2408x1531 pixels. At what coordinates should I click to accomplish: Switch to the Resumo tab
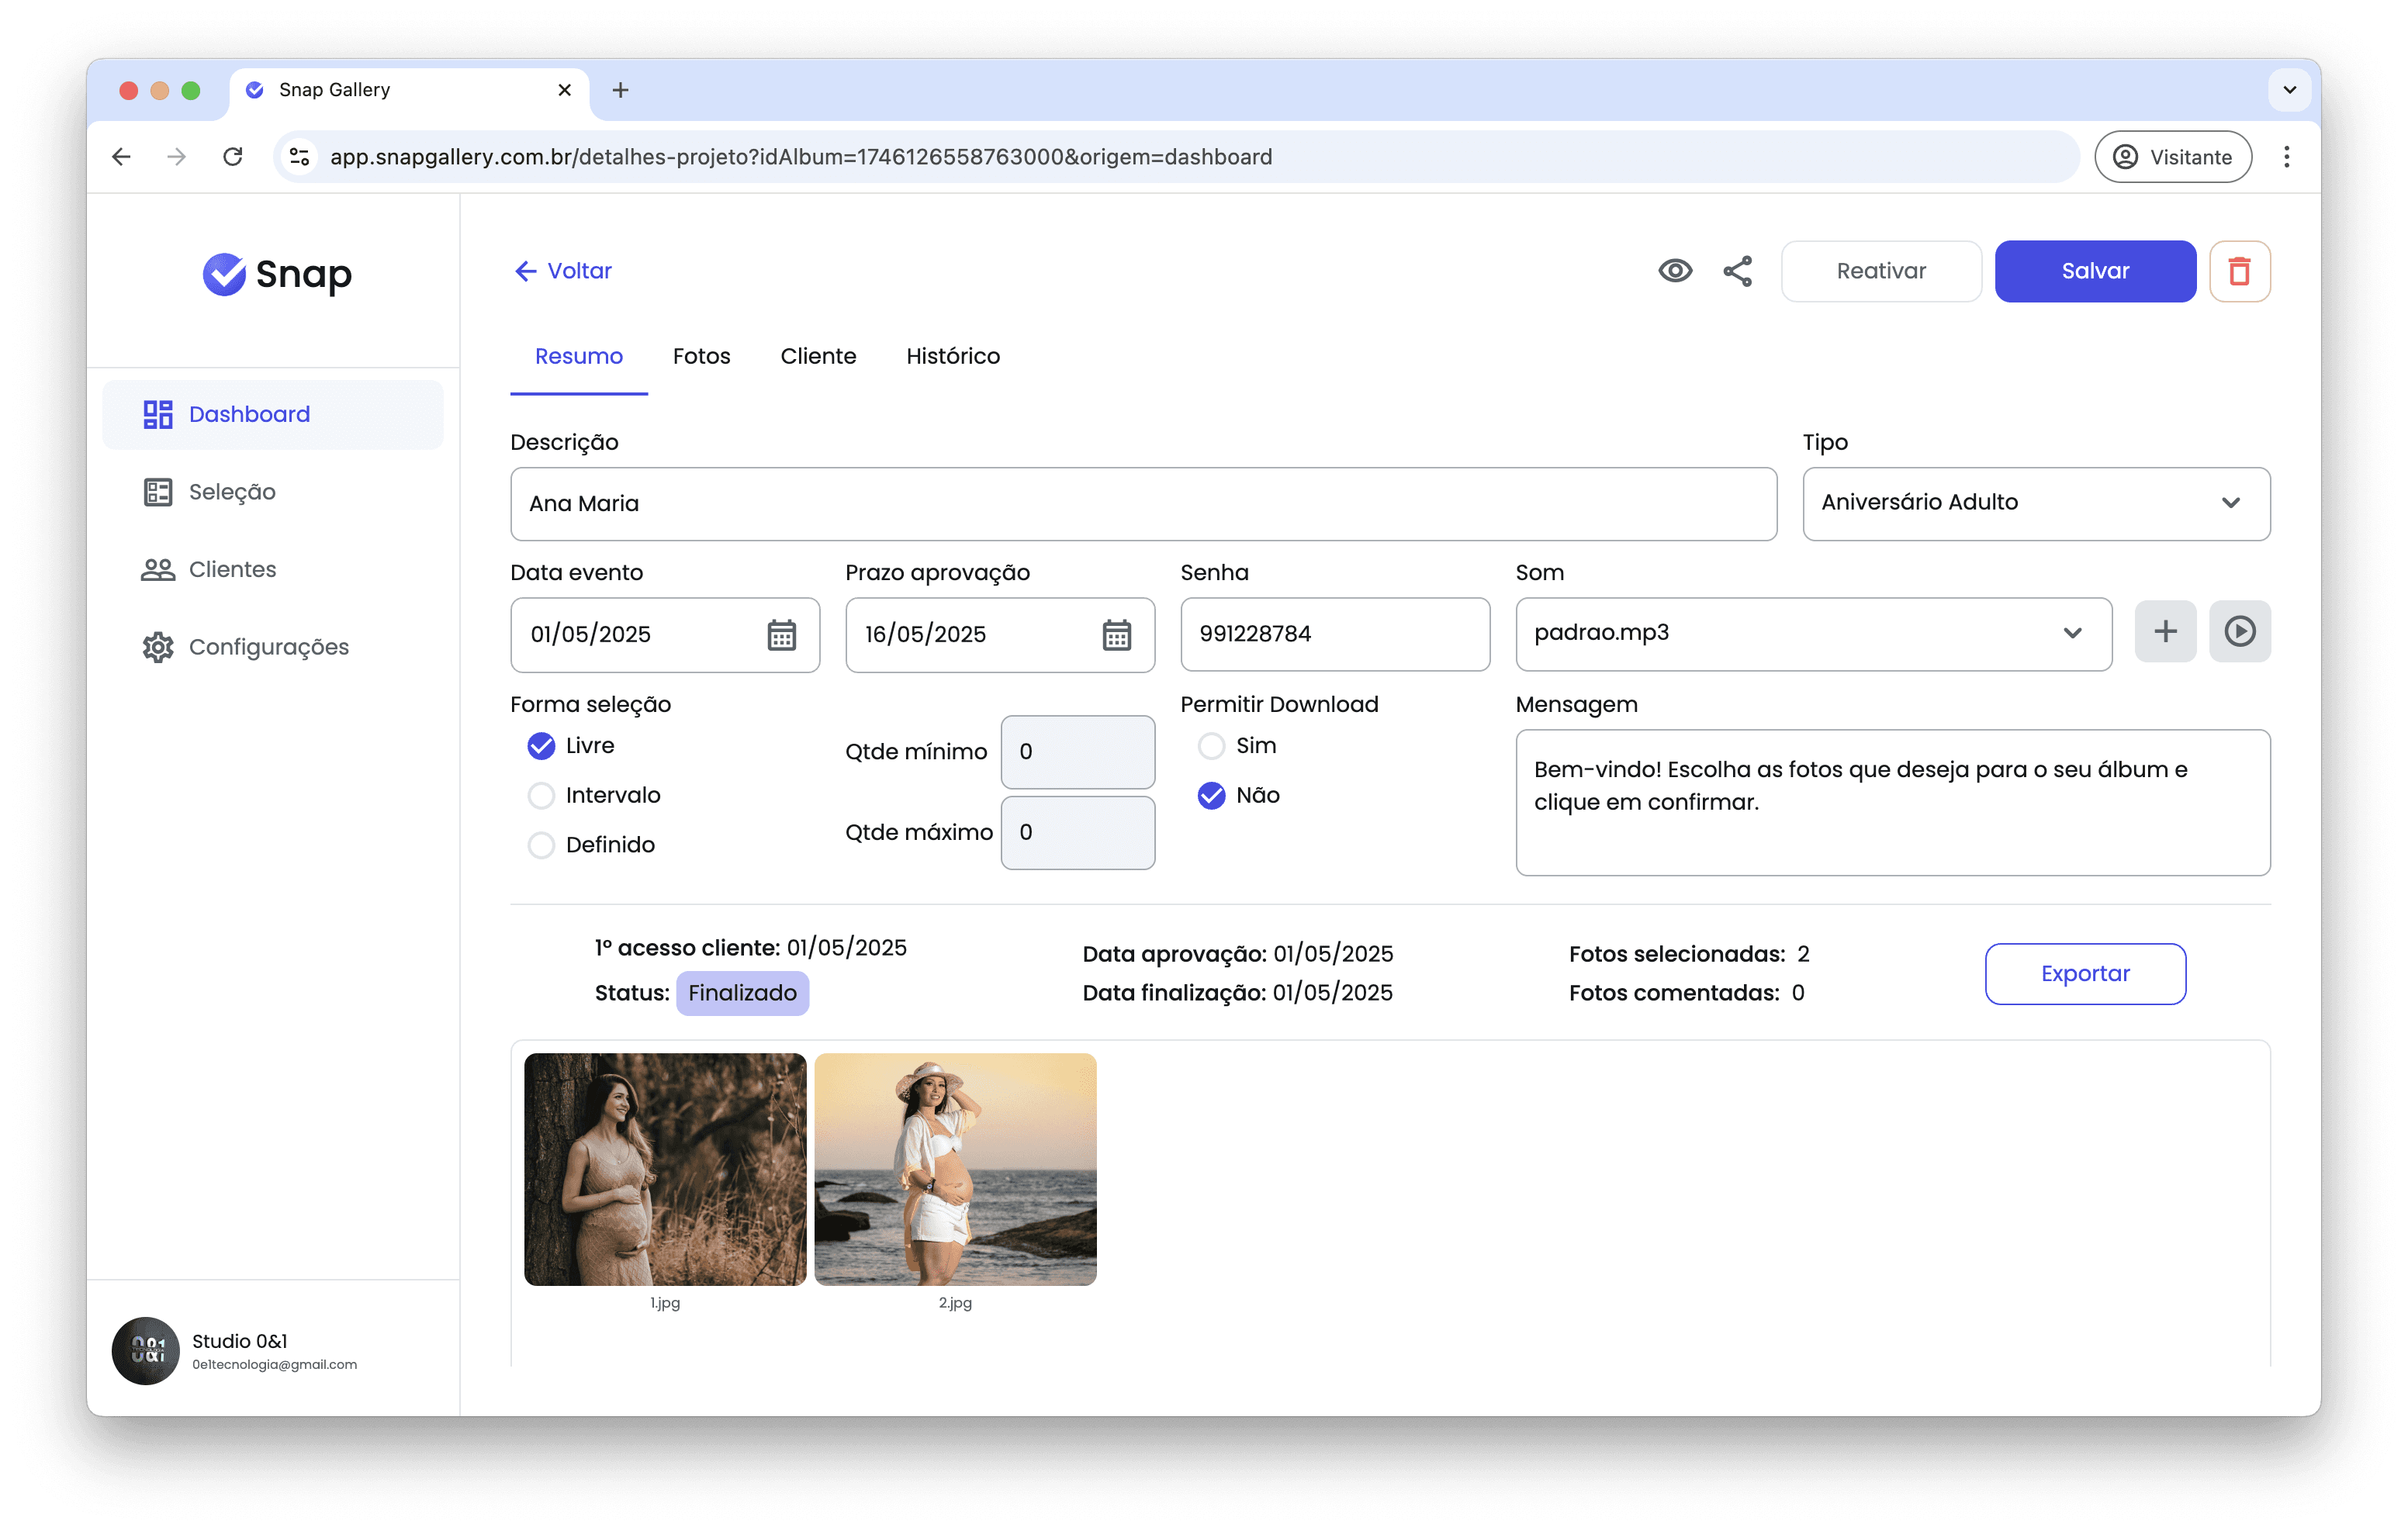click(578, 357)
